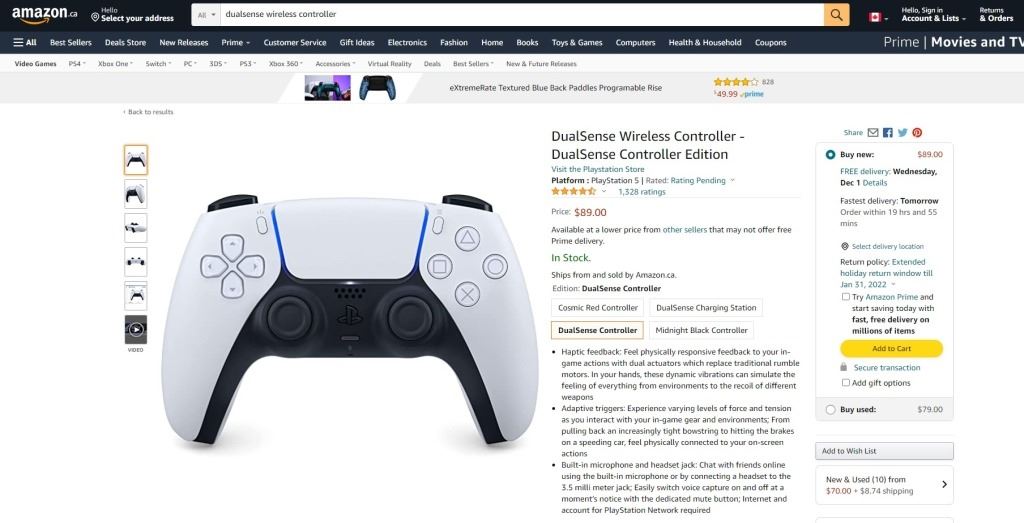Open the All search category dropdown

206,14
